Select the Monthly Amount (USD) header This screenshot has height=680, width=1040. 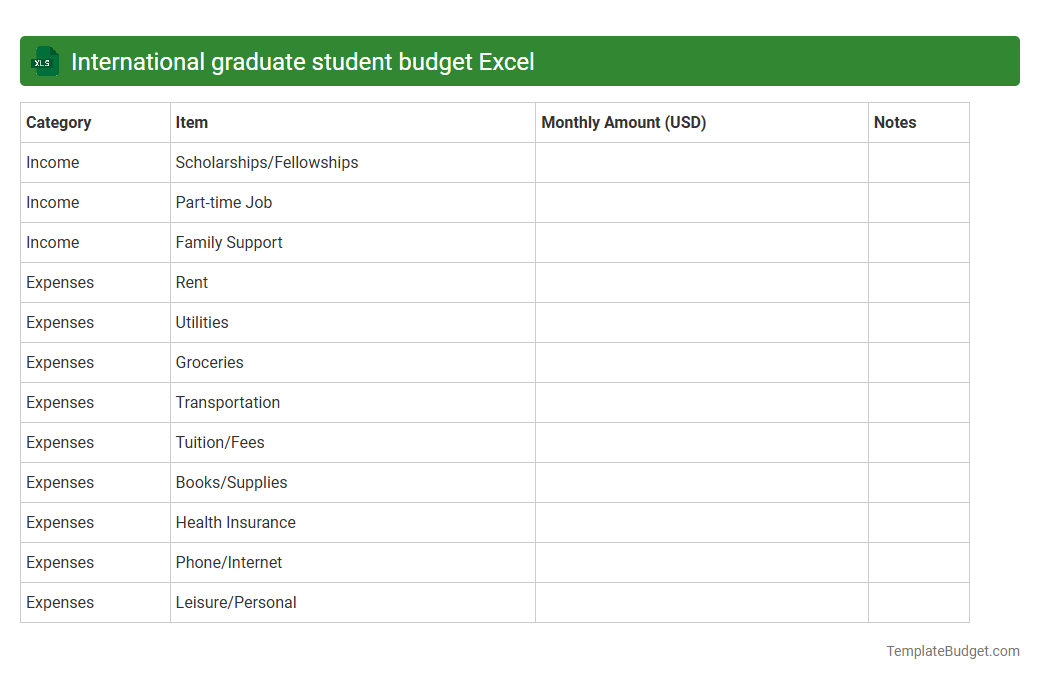623,122
